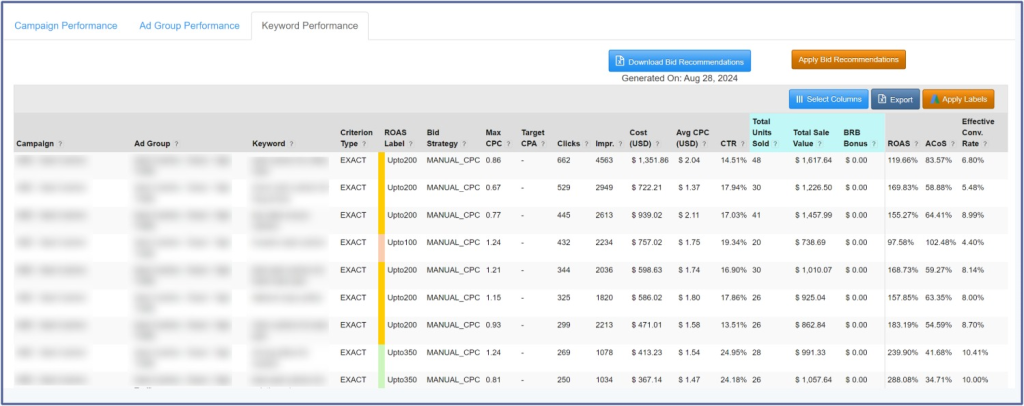
Task: Click the help icon beside Keyword header
Action: 291,144
